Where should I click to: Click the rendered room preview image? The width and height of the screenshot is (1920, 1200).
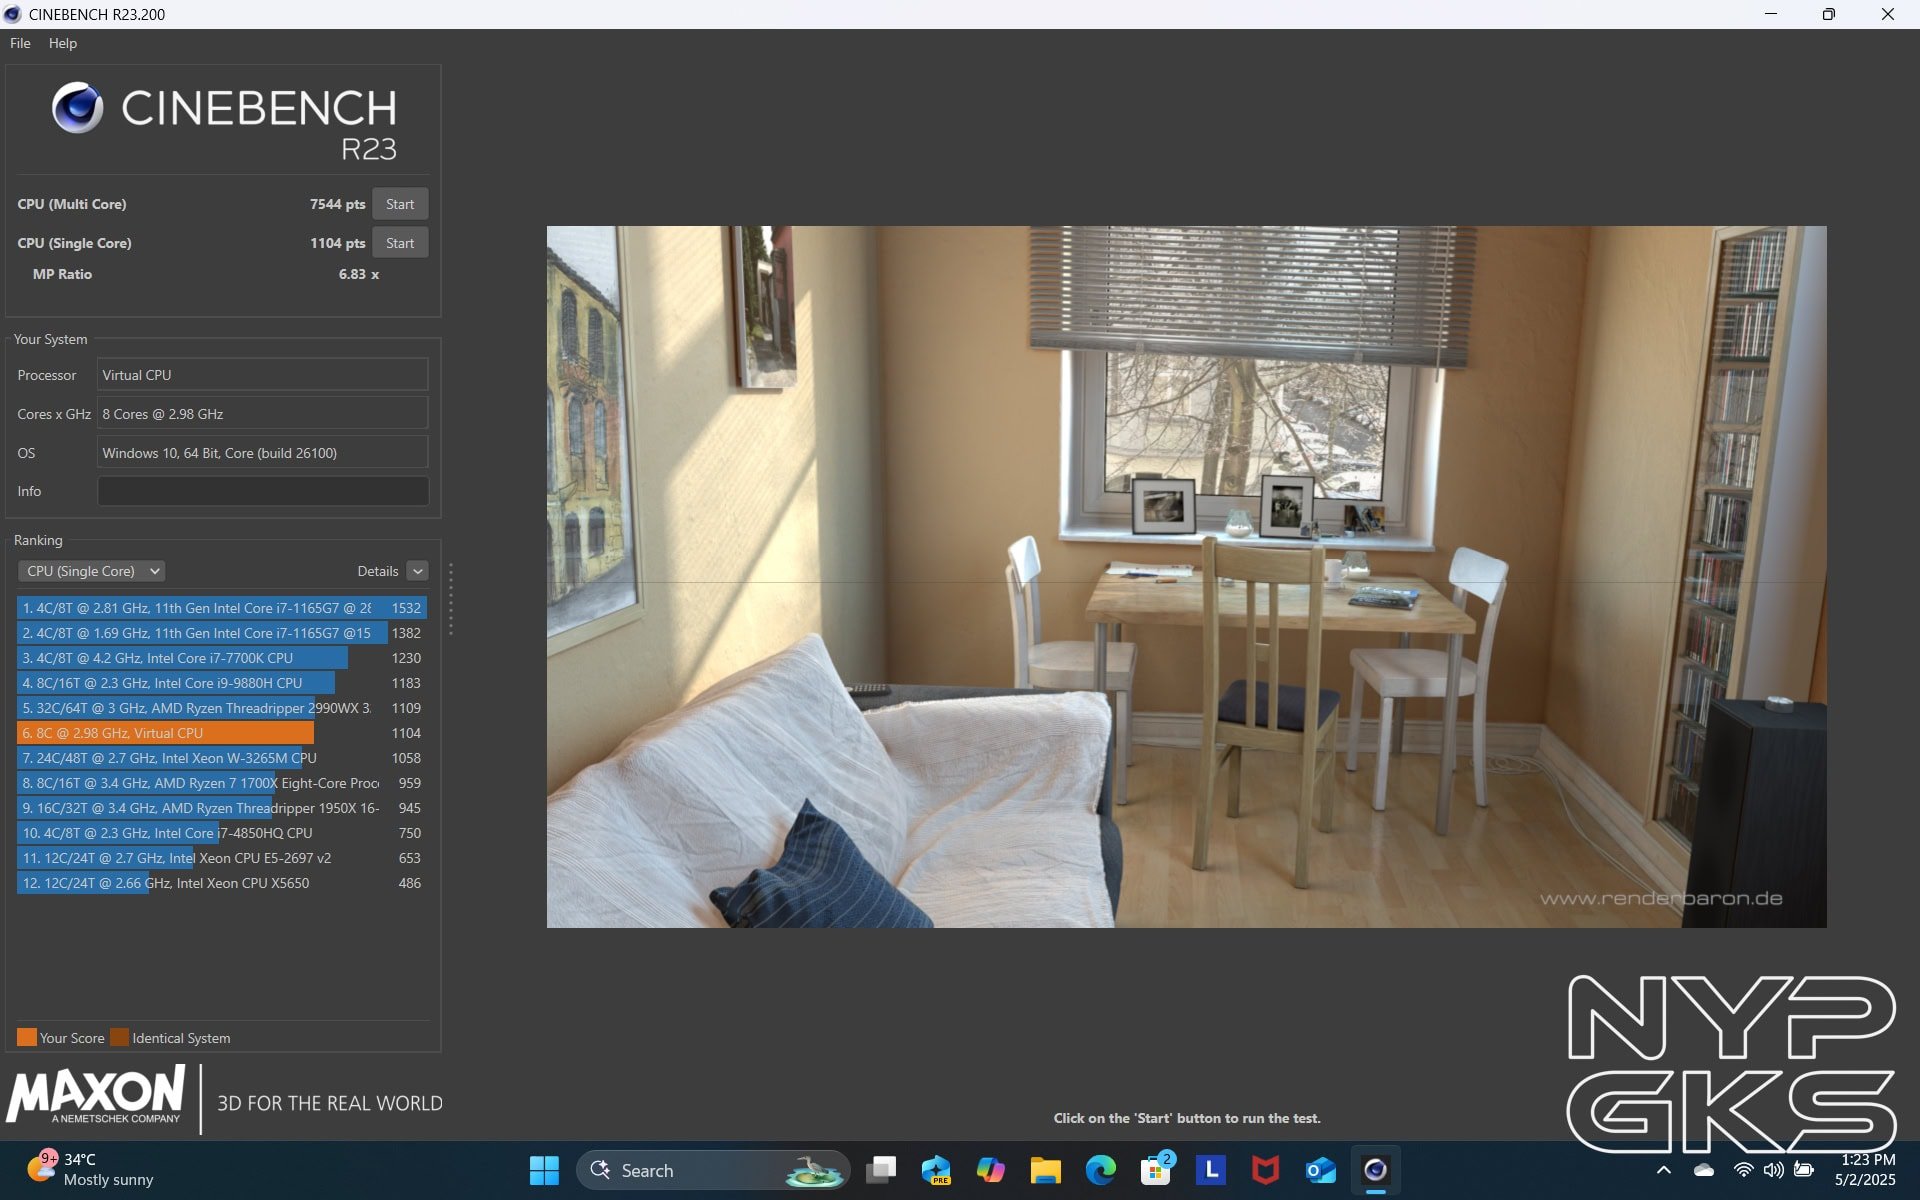(x=1186, y=576)
